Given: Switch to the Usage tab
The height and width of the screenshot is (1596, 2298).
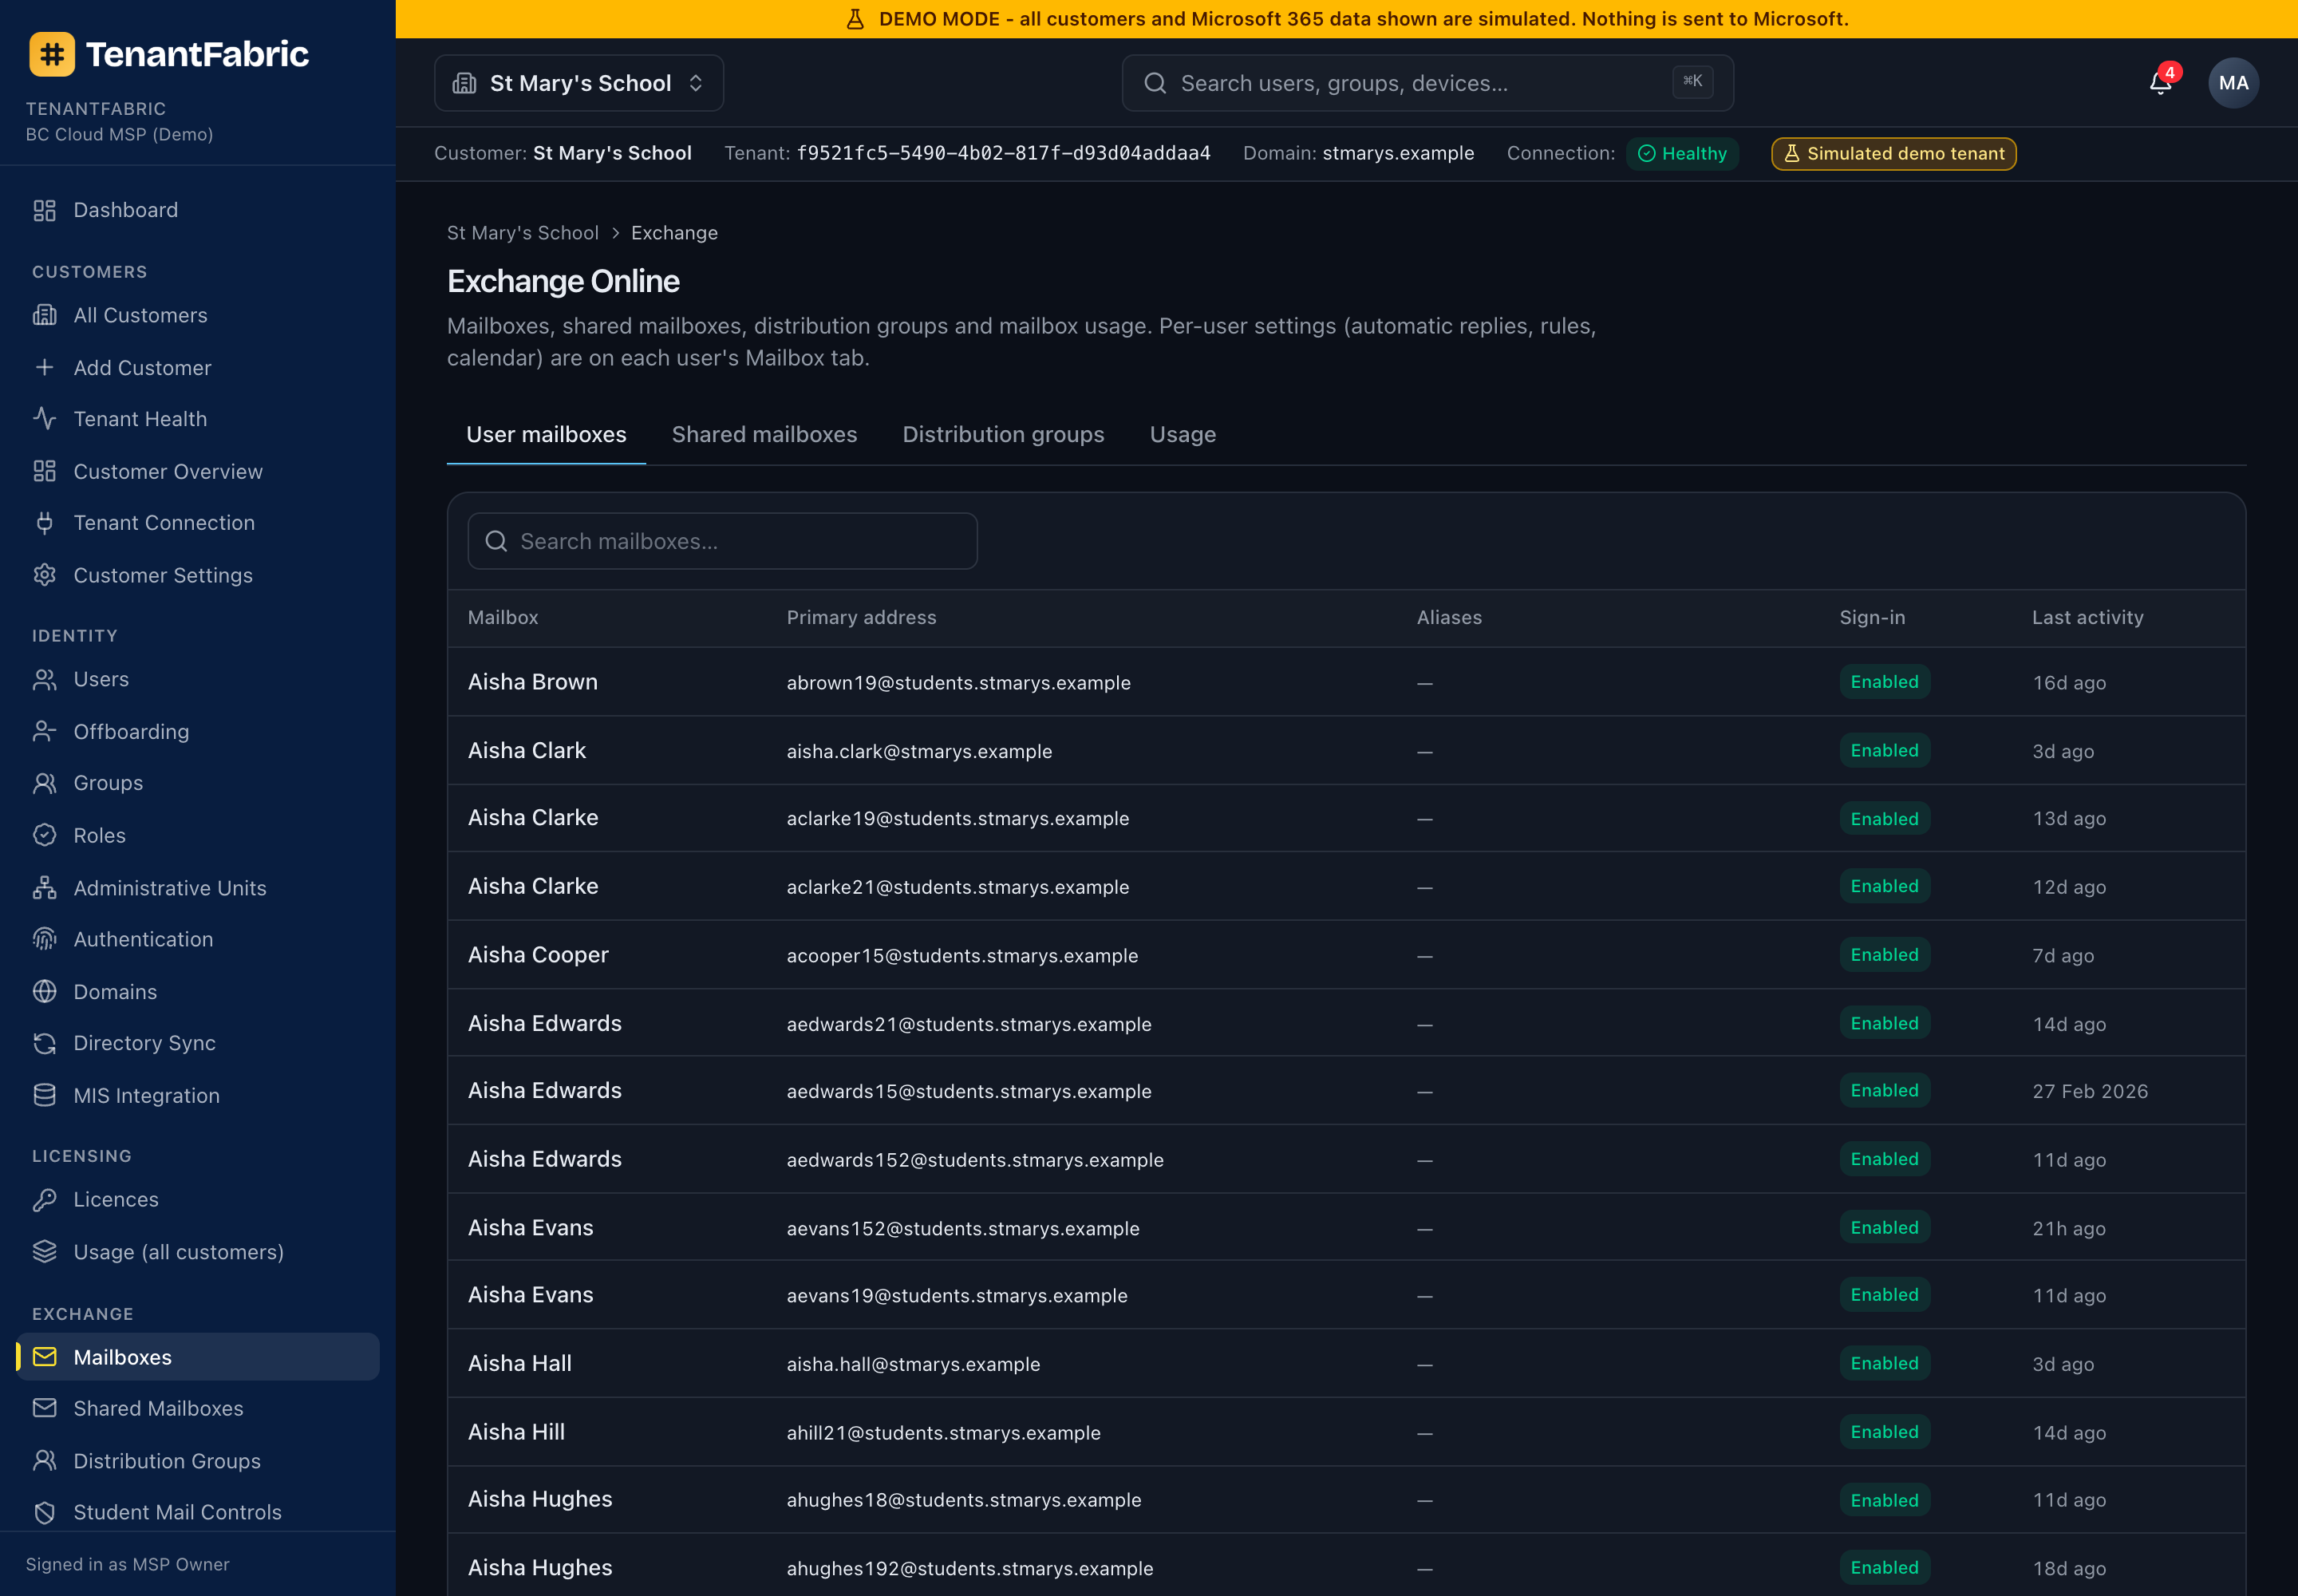Looking at the screenshot, I should [x=1183, y=435].
